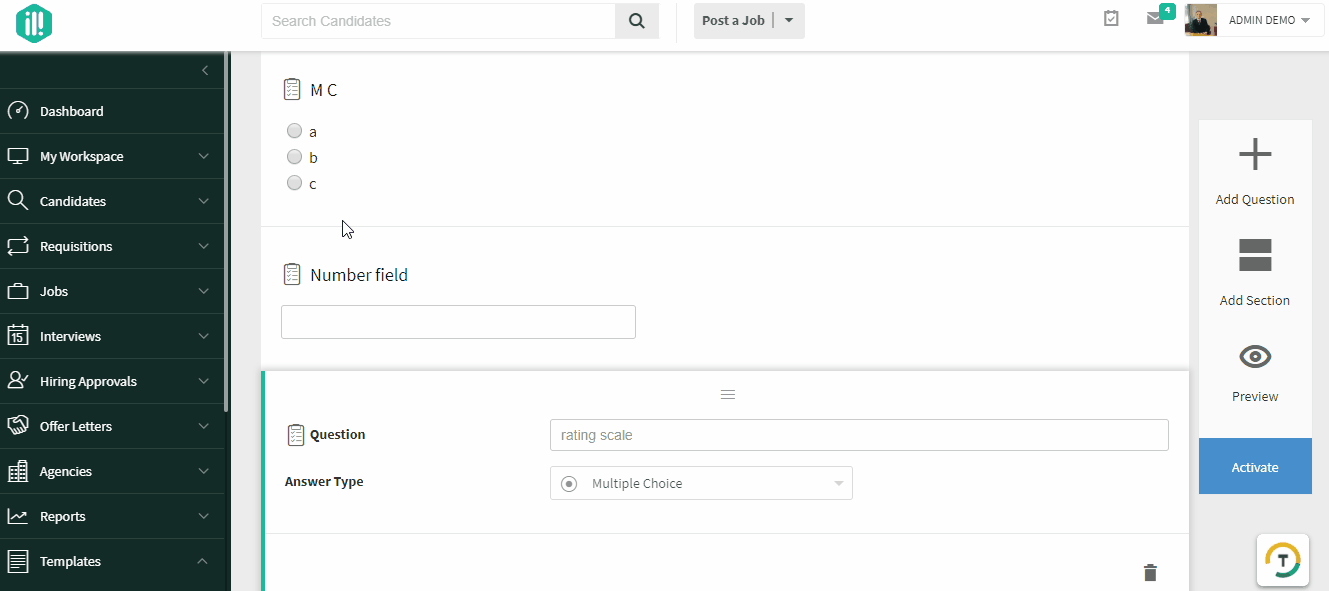Open the floating T widget icon
The height and width of the screenshot is (591, 1329).
(1283, 561)
